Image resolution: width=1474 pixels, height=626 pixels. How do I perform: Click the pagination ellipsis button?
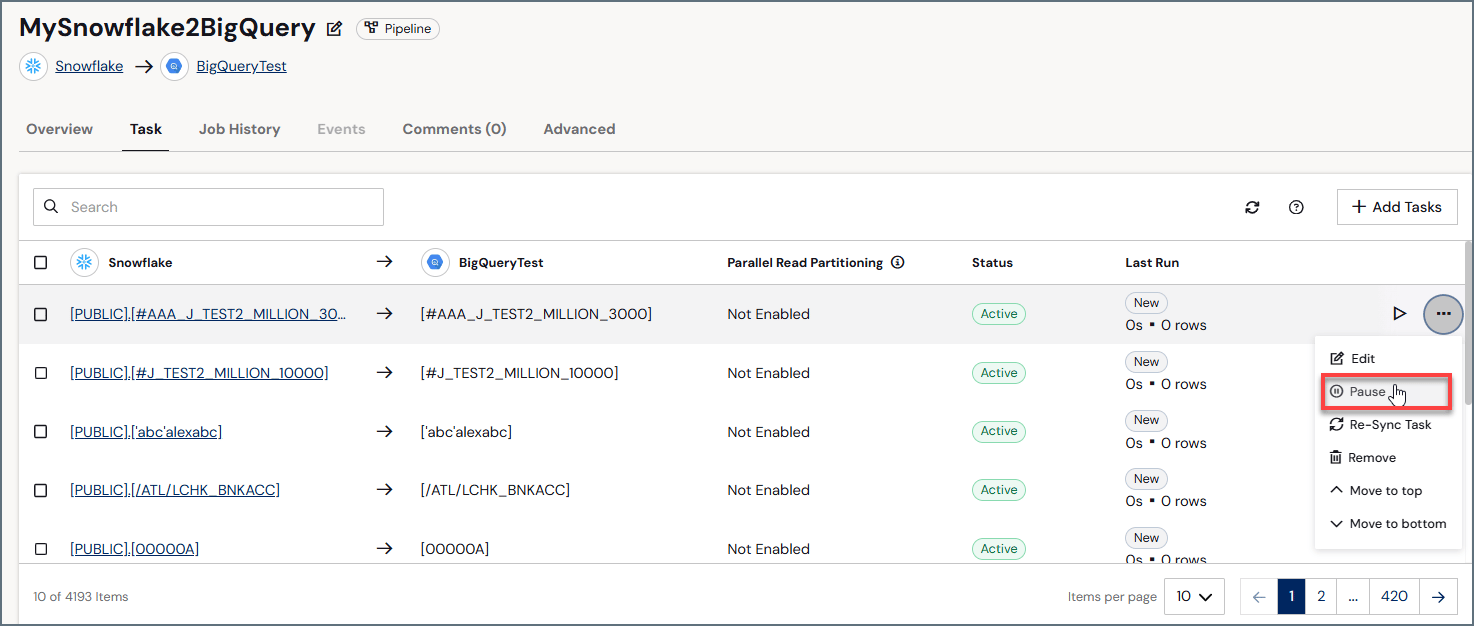point(1353,596)
